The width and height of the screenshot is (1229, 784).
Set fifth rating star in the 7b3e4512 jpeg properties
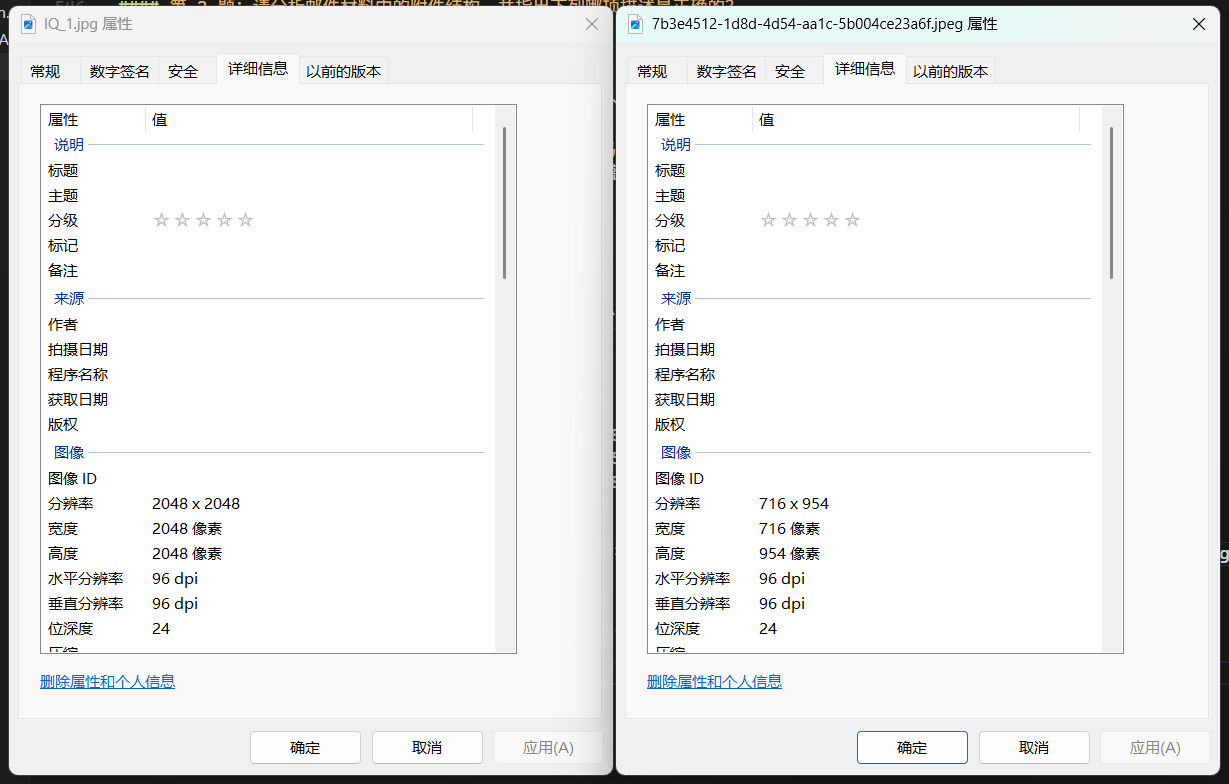853,220
